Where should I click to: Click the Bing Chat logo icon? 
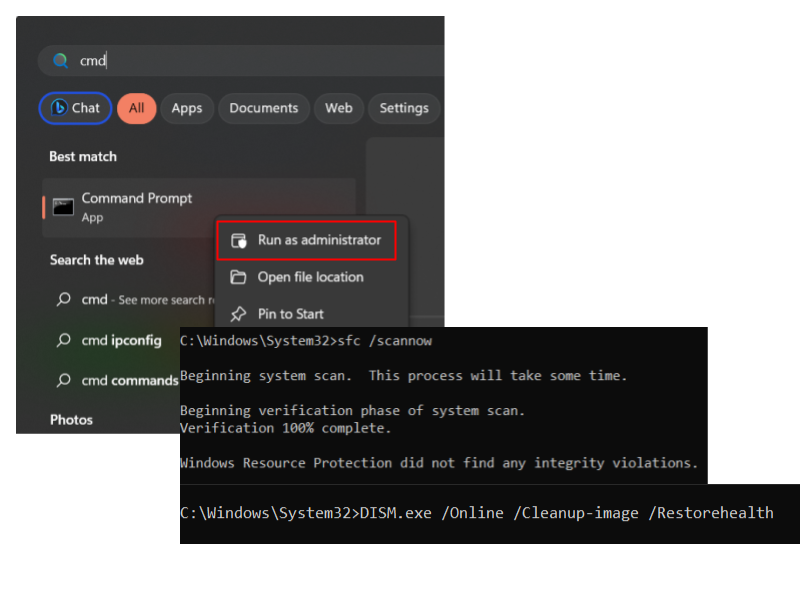(59, 108)
